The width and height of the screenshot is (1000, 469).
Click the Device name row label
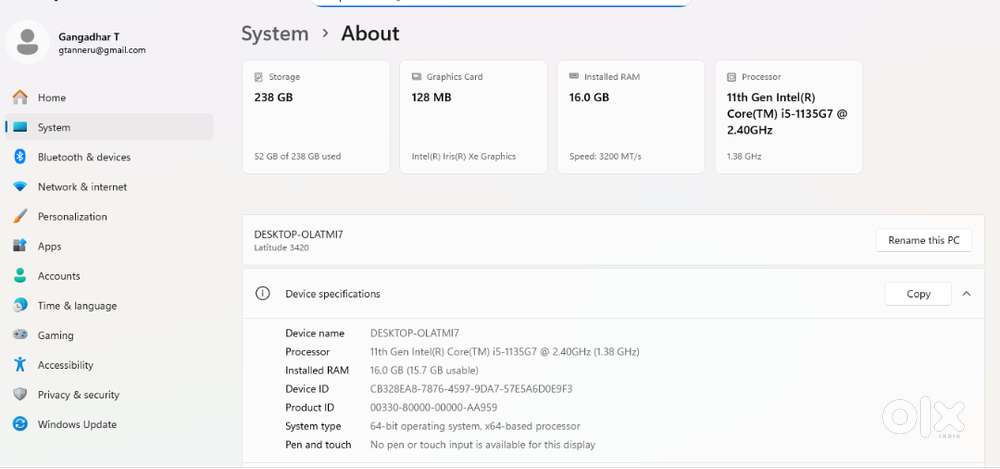pyautogui.click(x=314, y=333)
